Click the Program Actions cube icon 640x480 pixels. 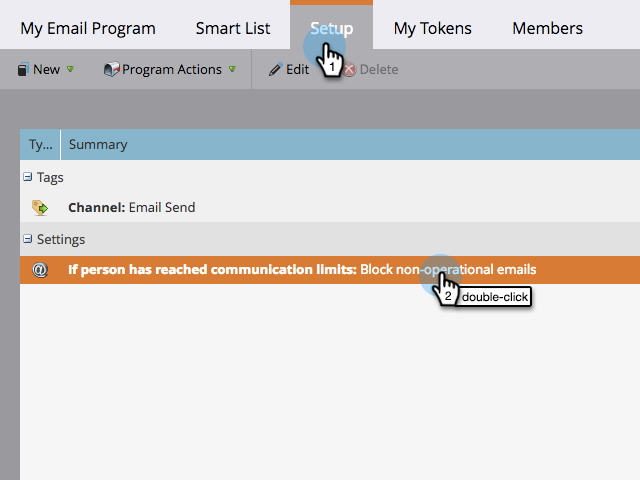[112, 70]
